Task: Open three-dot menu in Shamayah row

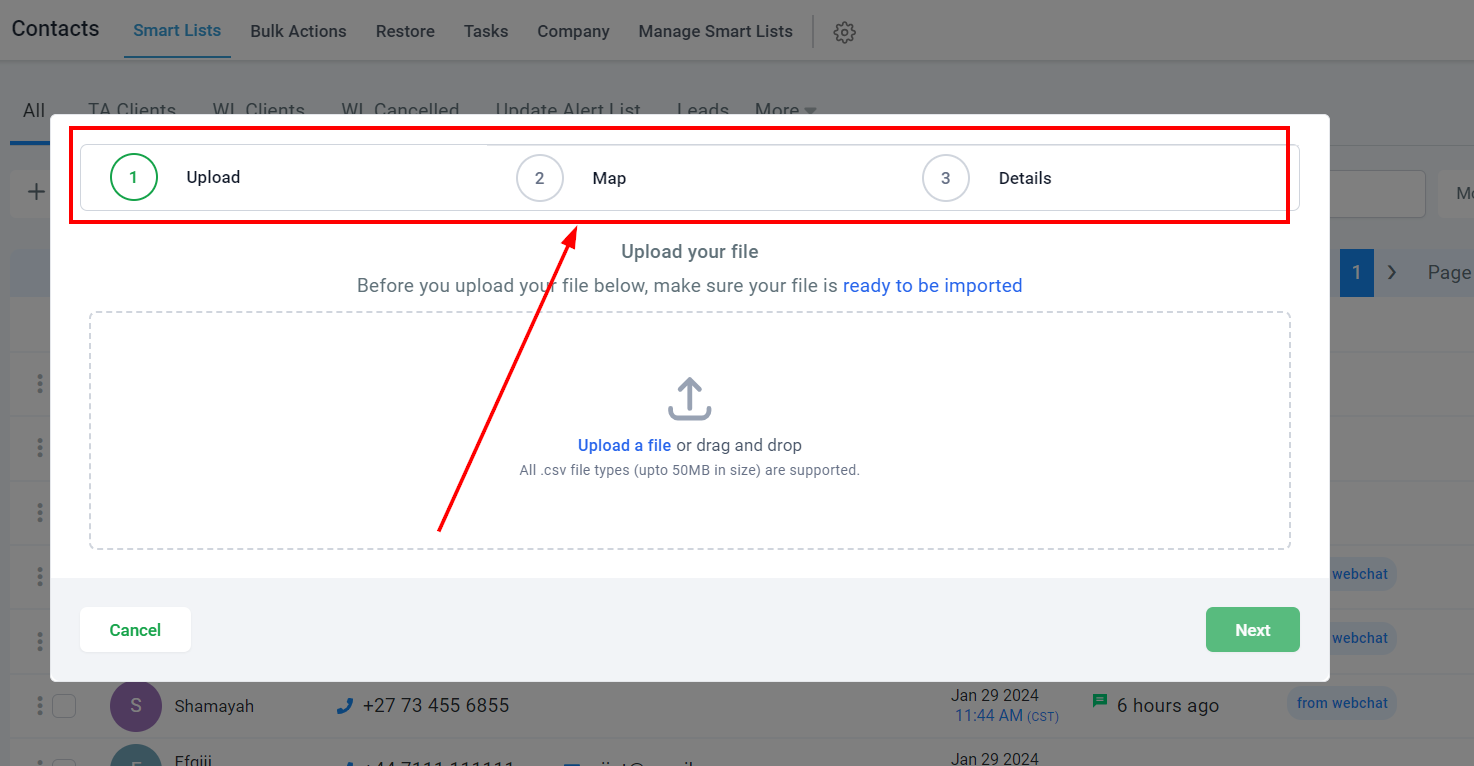Action: (40, 706)
